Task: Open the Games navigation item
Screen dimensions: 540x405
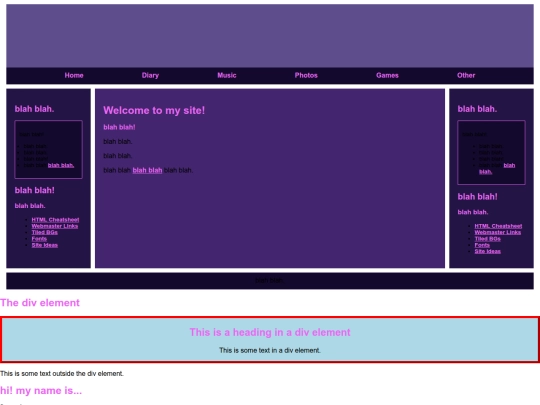Action: (x=387, y=75)
